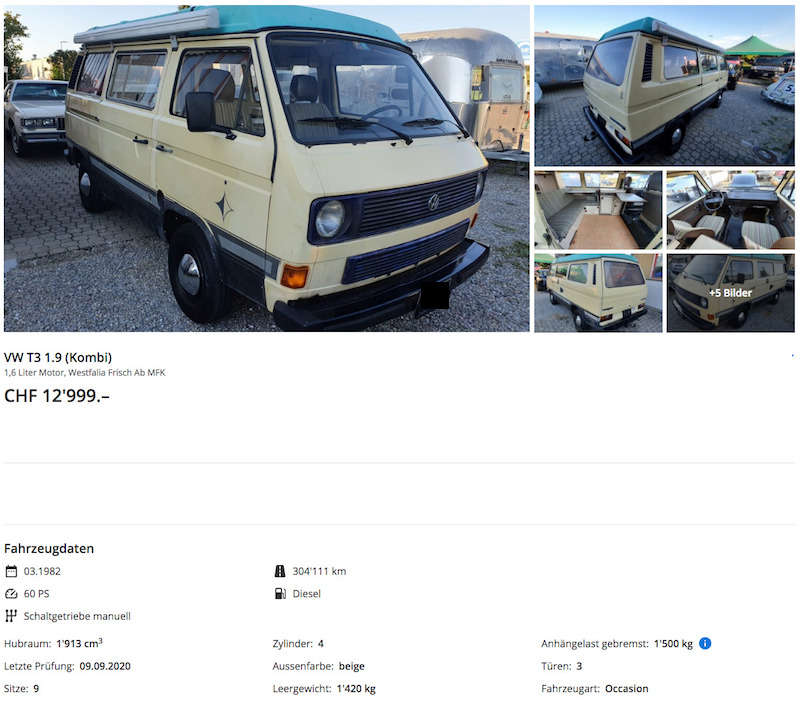This screenshot has width=800, height=701.
Task: Show more photos via +5 Bilder
Action: tap(731, 293)
